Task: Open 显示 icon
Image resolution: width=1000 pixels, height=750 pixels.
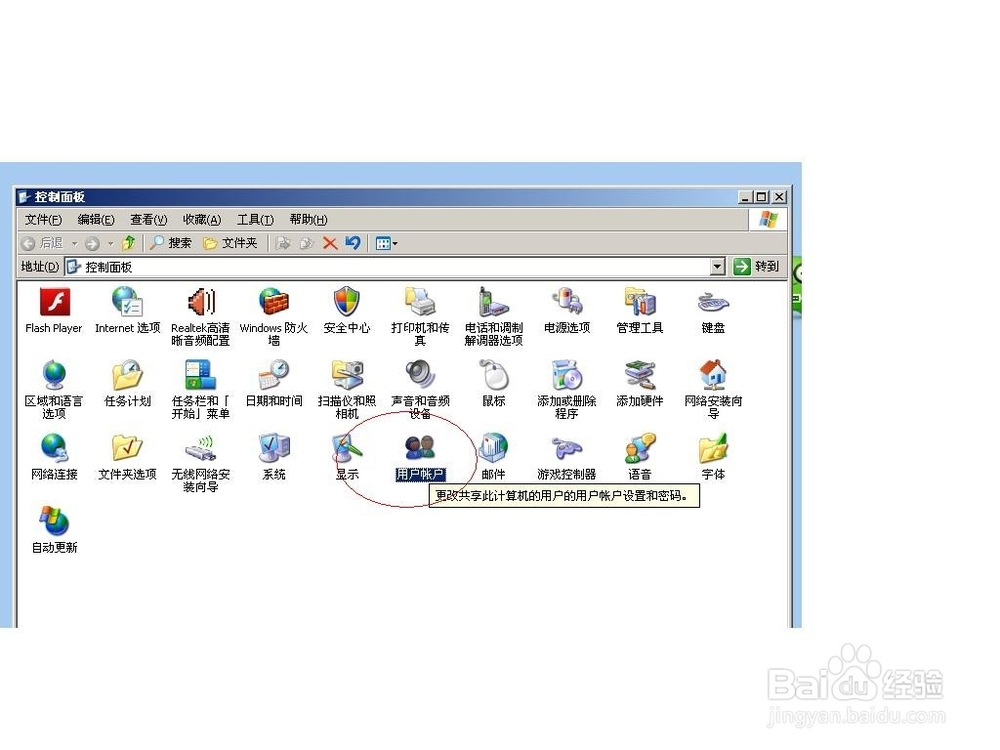Action: tap(347, 448)
